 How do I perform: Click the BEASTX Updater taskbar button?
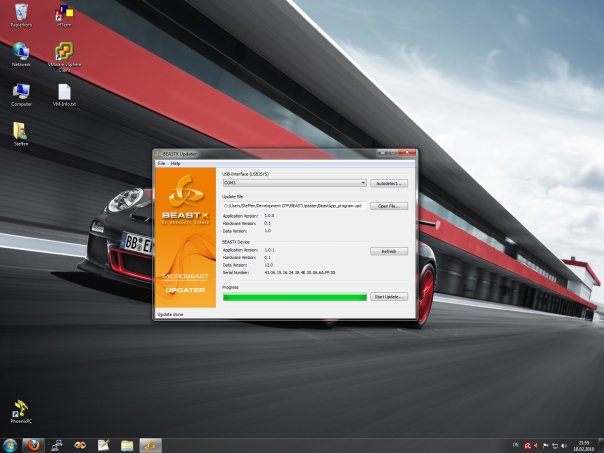(x=150, y=444)
